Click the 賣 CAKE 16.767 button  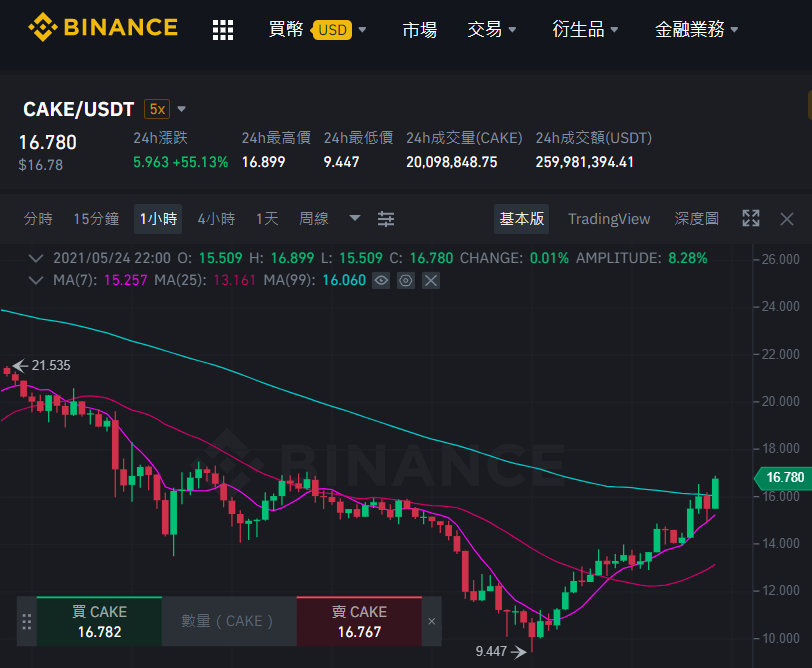point(359,621)
